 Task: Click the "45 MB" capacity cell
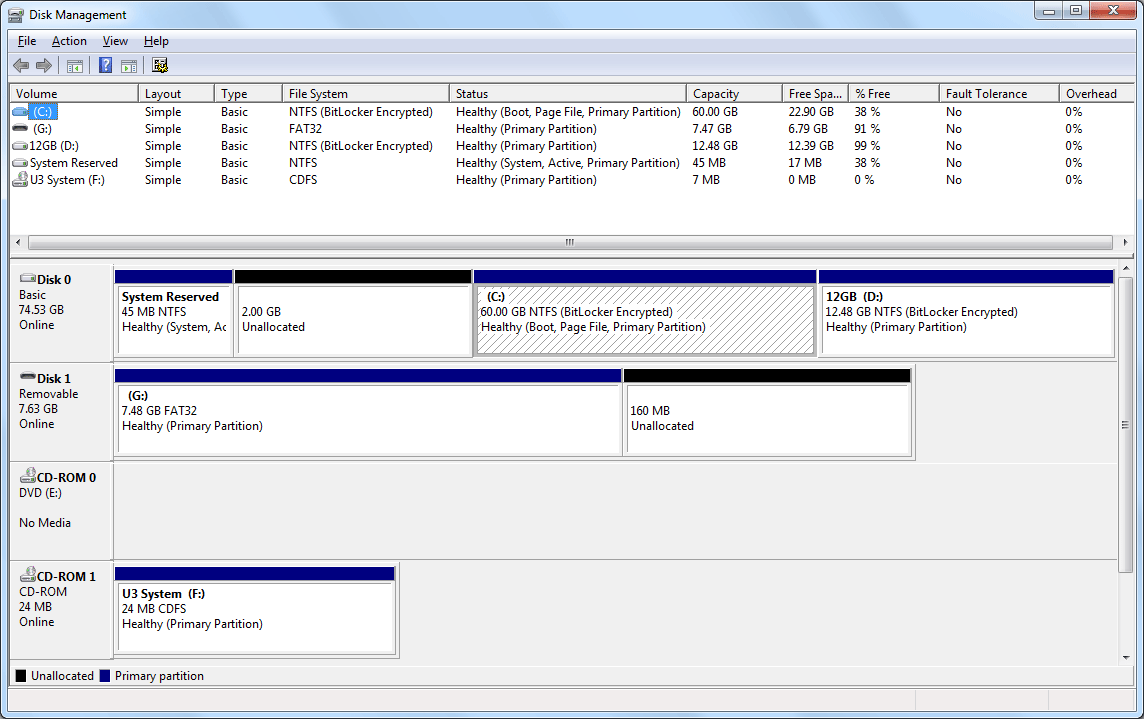click(x=709, y=163)
